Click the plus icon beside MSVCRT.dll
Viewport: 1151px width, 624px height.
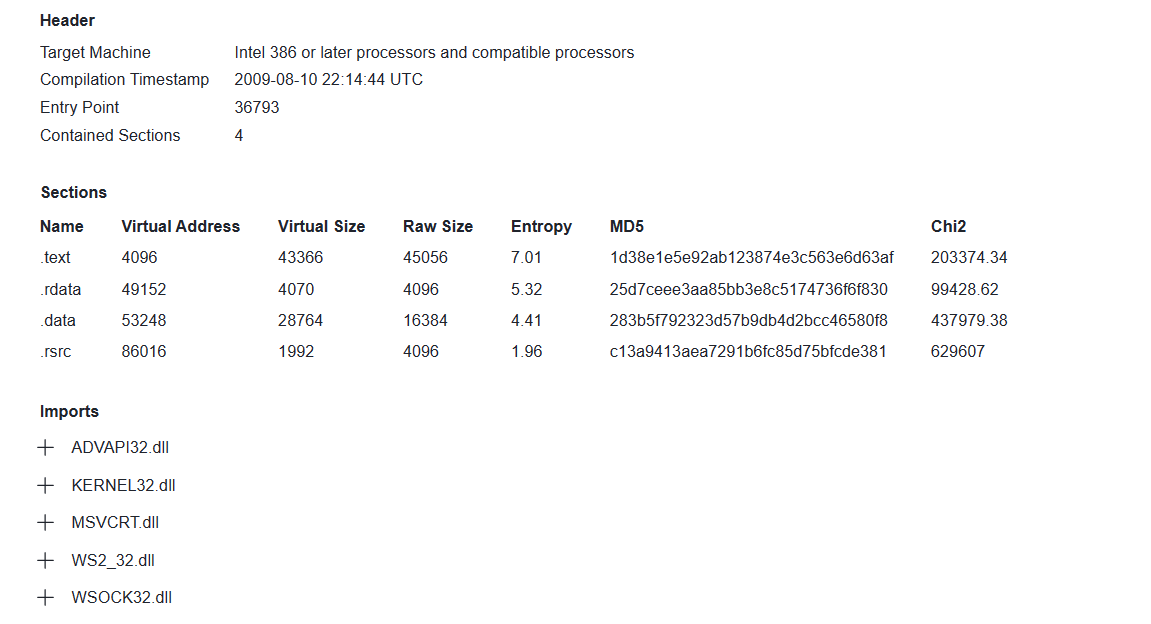(45, 523)
